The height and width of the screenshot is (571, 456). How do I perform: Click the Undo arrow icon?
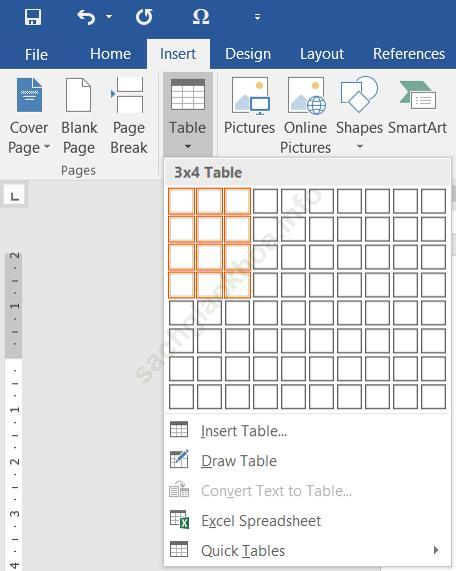[x=86, y=17]
